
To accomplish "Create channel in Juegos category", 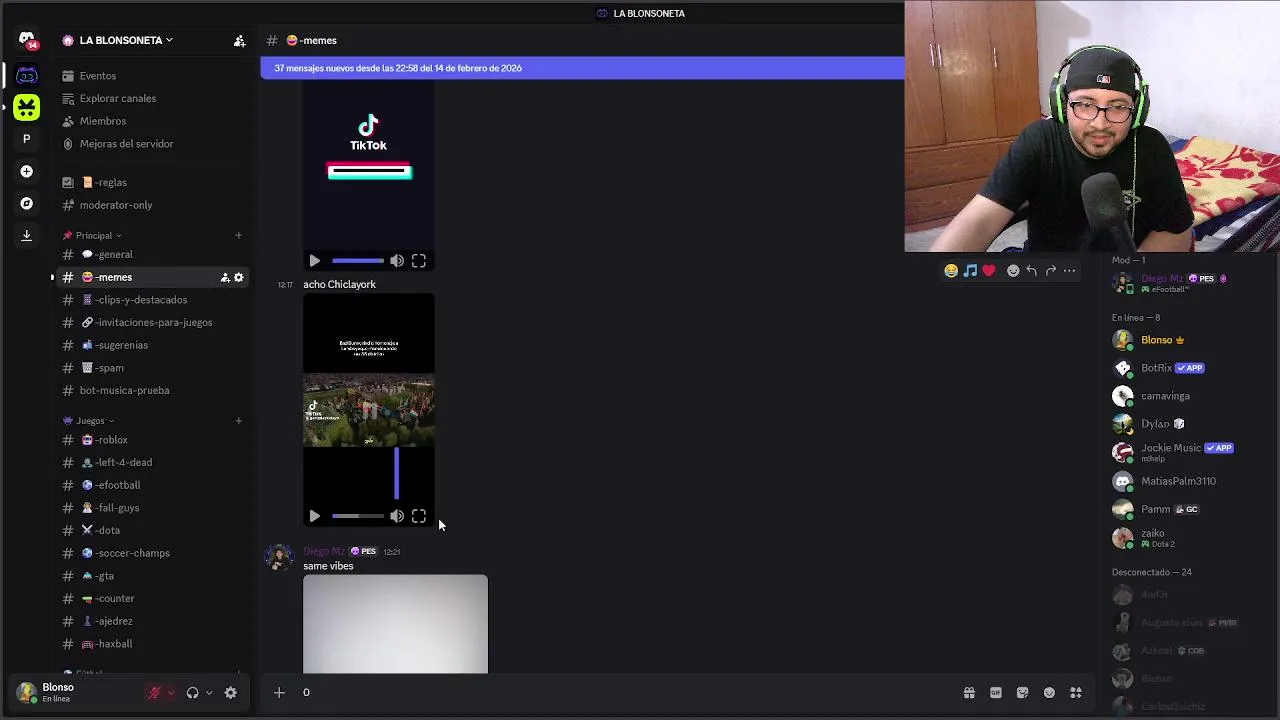I will coord(238,420).
